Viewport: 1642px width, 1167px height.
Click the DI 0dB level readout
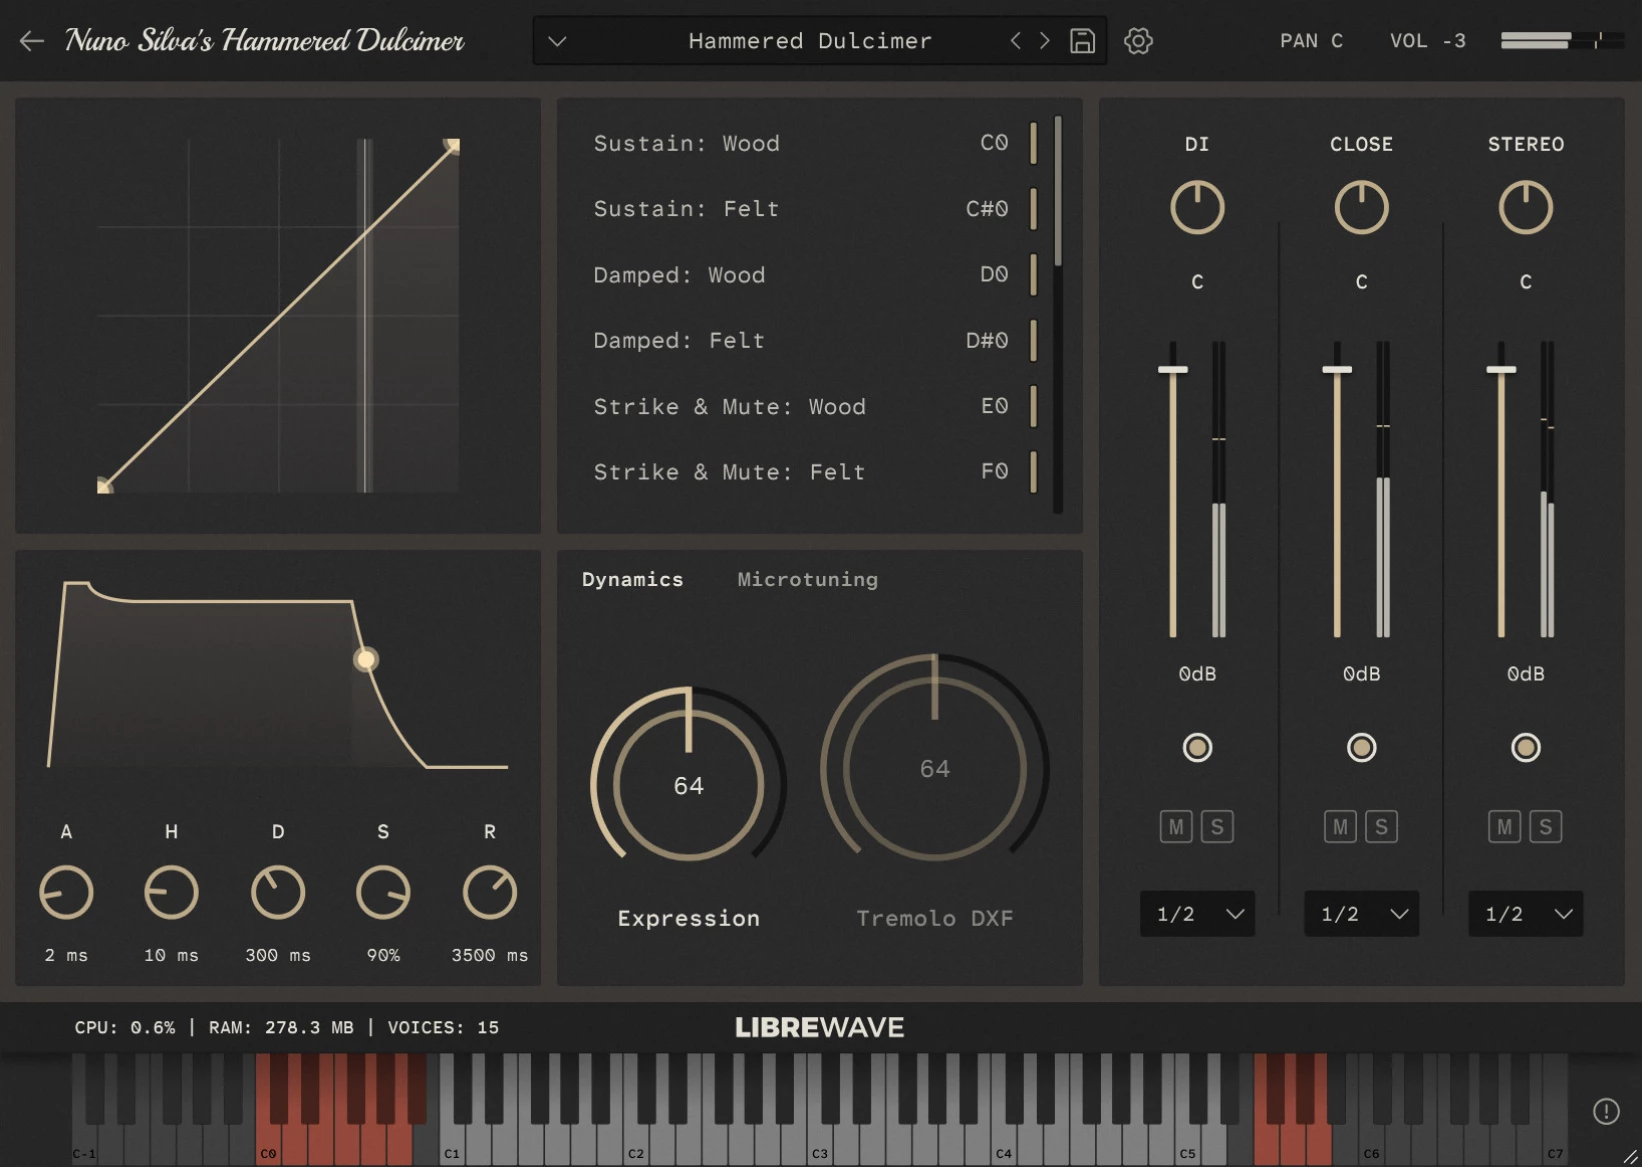pos(1197,674)
